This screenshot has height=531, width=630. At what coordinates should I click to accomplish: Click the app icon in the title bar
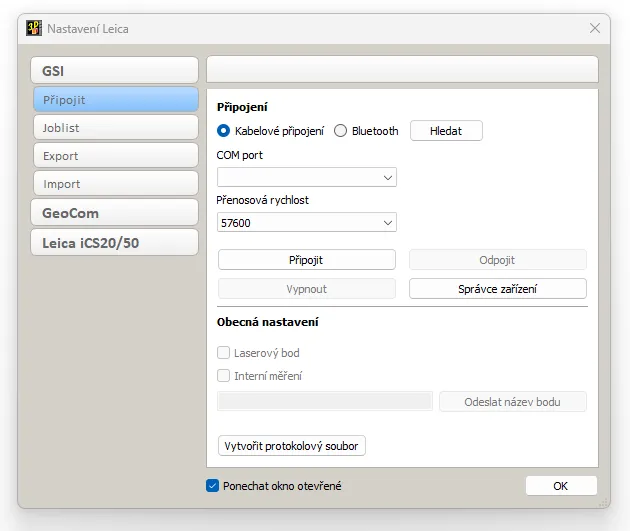coord(34,28)
